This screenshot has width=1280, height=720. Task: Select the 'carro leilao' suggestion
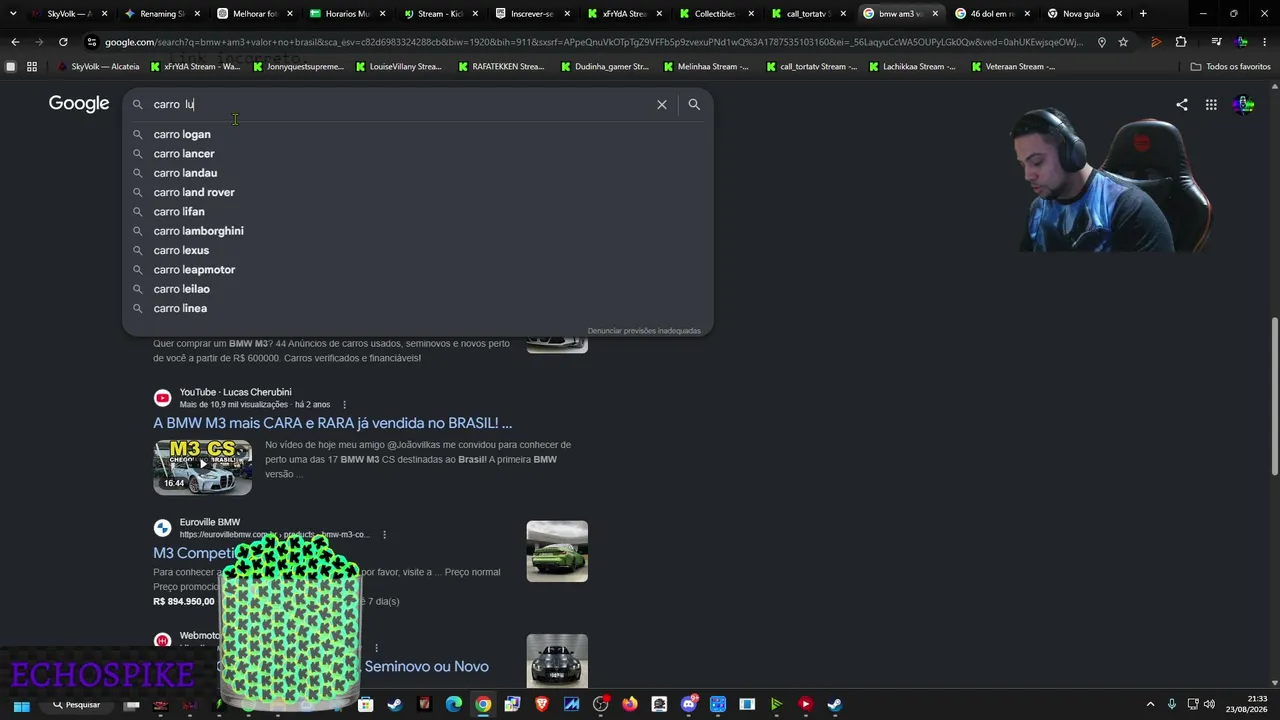pyautogui.click(x=417, y=289)
